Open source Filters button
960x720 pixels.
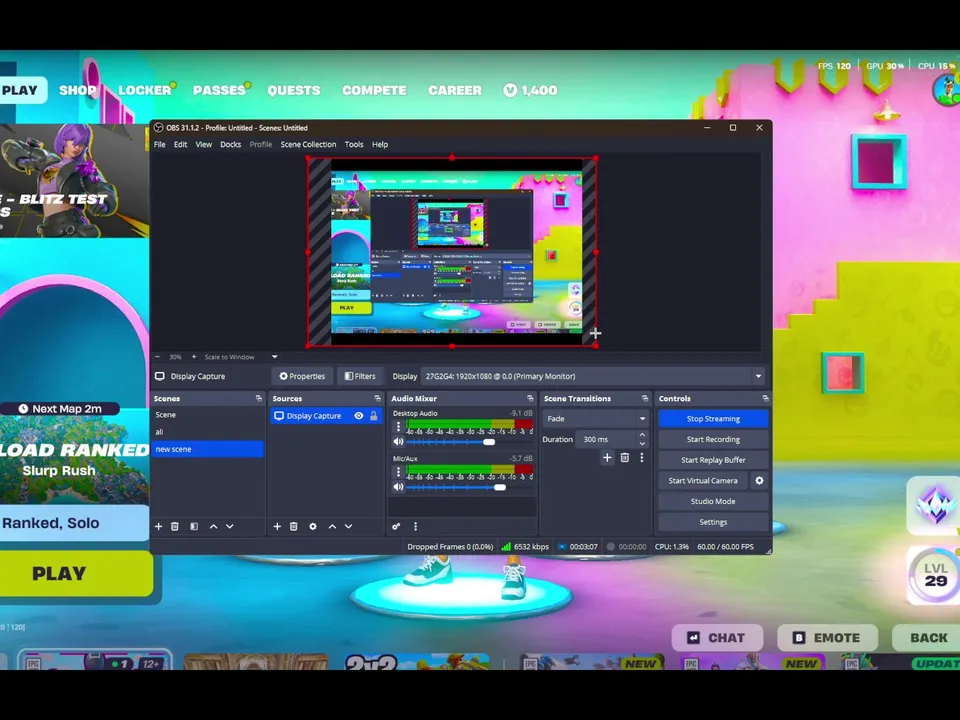click(360, 377)
